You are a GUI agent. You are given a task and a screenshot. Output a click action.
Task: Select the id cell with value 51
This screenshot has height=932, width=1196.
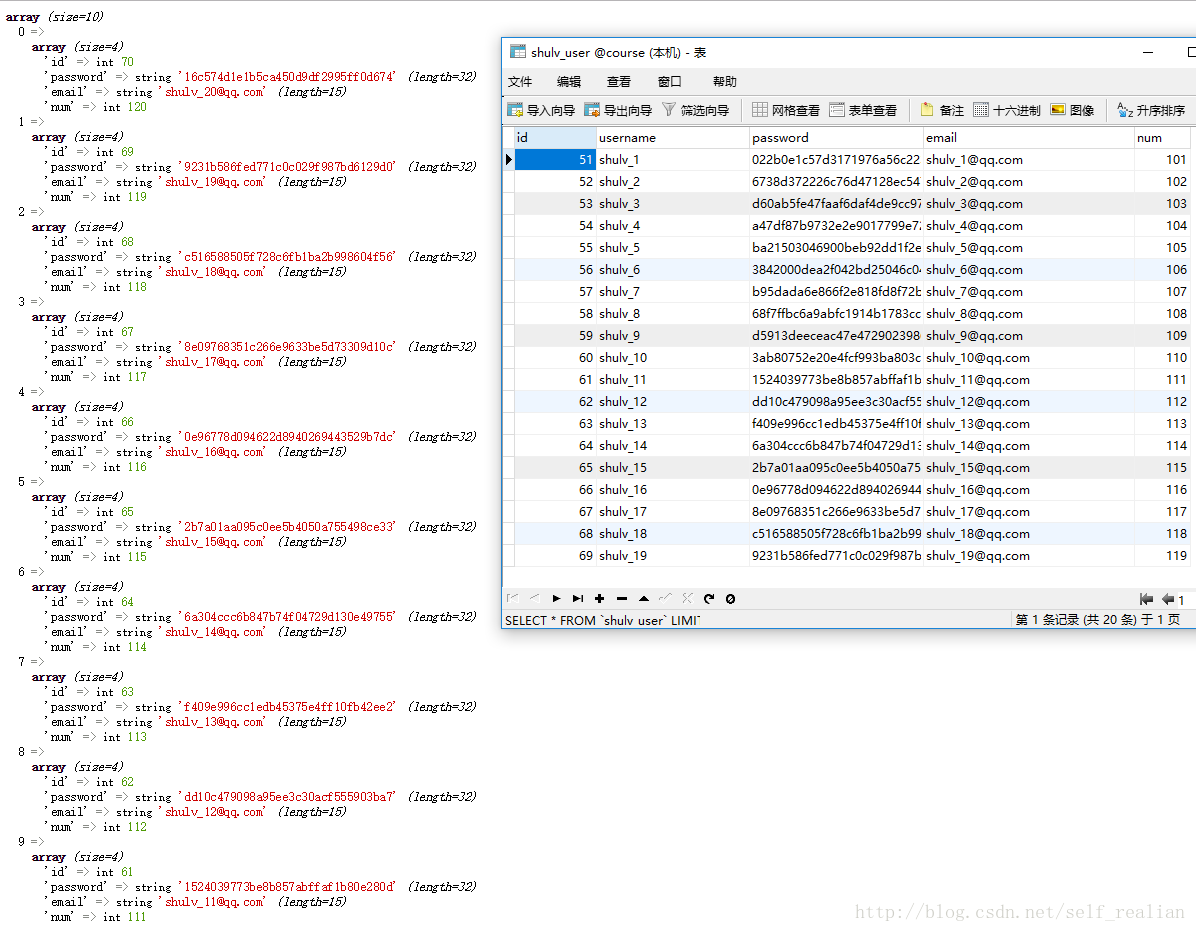click(x=555, y=159)
